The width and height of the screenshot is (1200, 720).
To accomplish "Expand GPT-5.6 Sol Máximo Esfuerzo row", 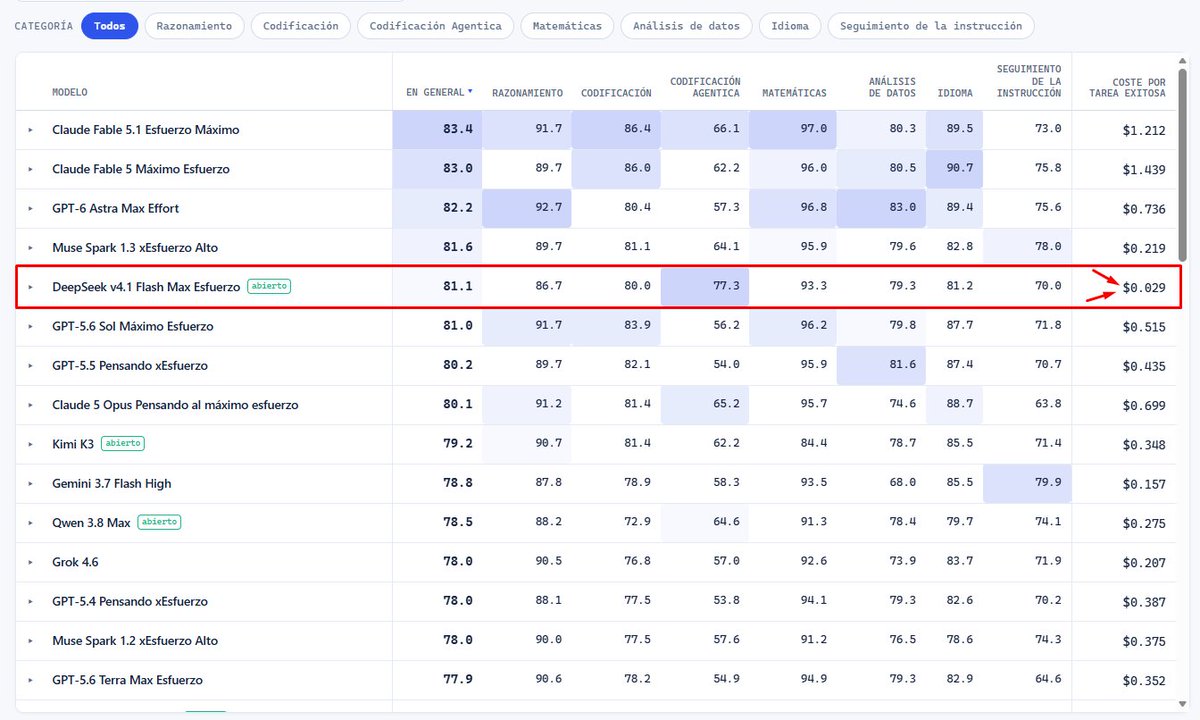I will [x=30, y=326].
